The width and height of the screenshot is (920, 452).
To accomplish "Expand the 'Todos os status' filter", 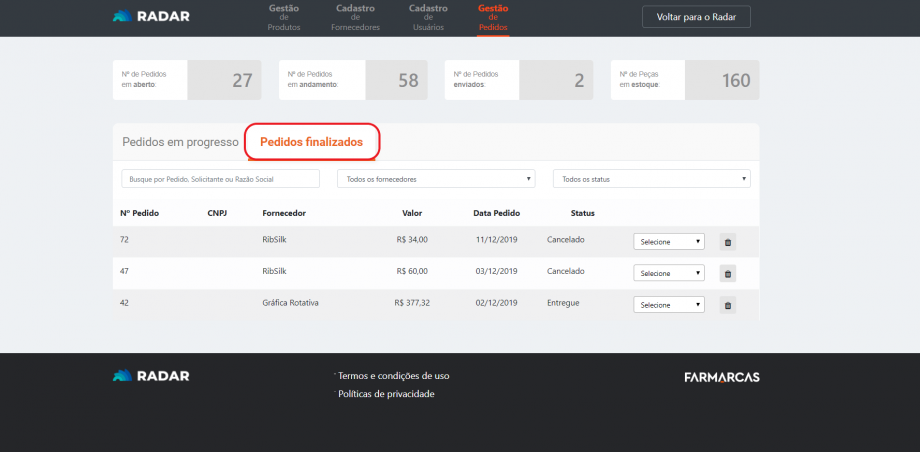I will point(651,179).
